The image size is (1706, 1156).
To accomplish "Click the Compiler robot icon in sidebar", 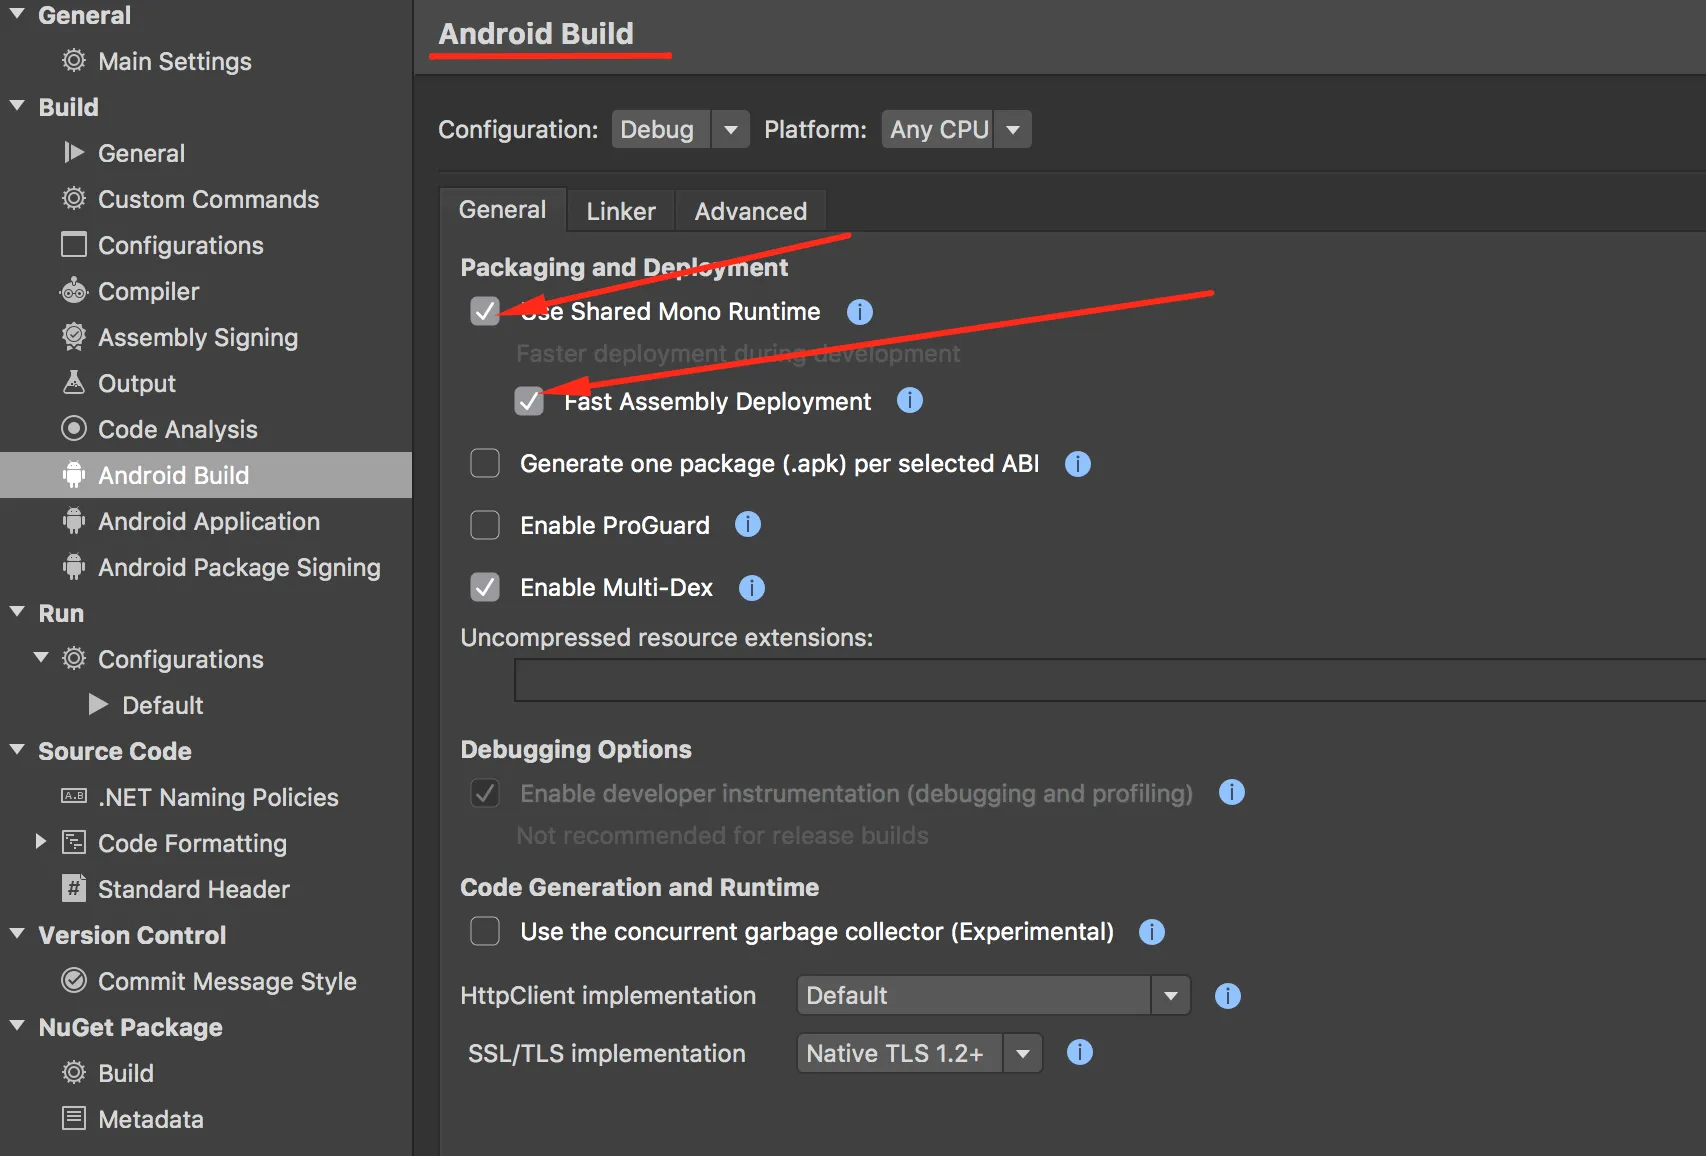I will (x=74, y=291).
